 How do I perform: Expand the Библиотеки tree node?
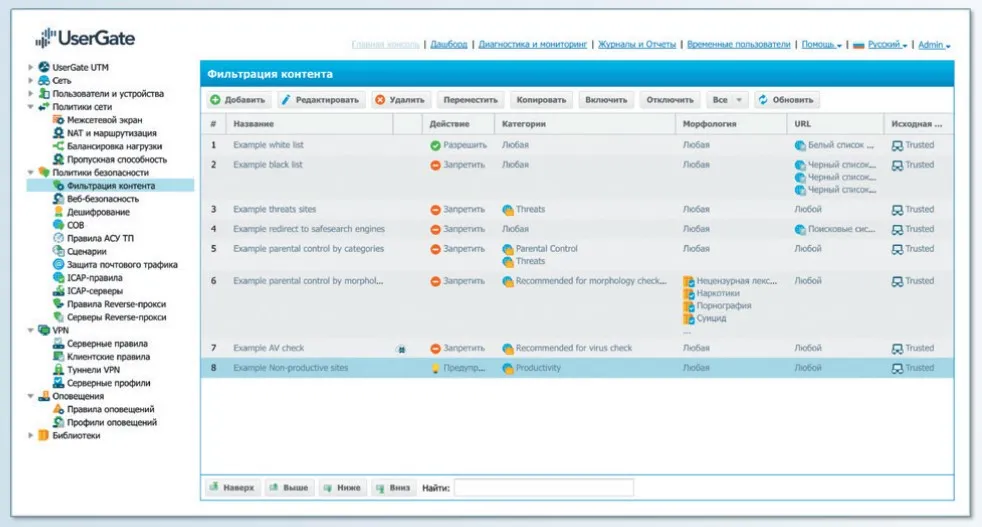(30, 436)
